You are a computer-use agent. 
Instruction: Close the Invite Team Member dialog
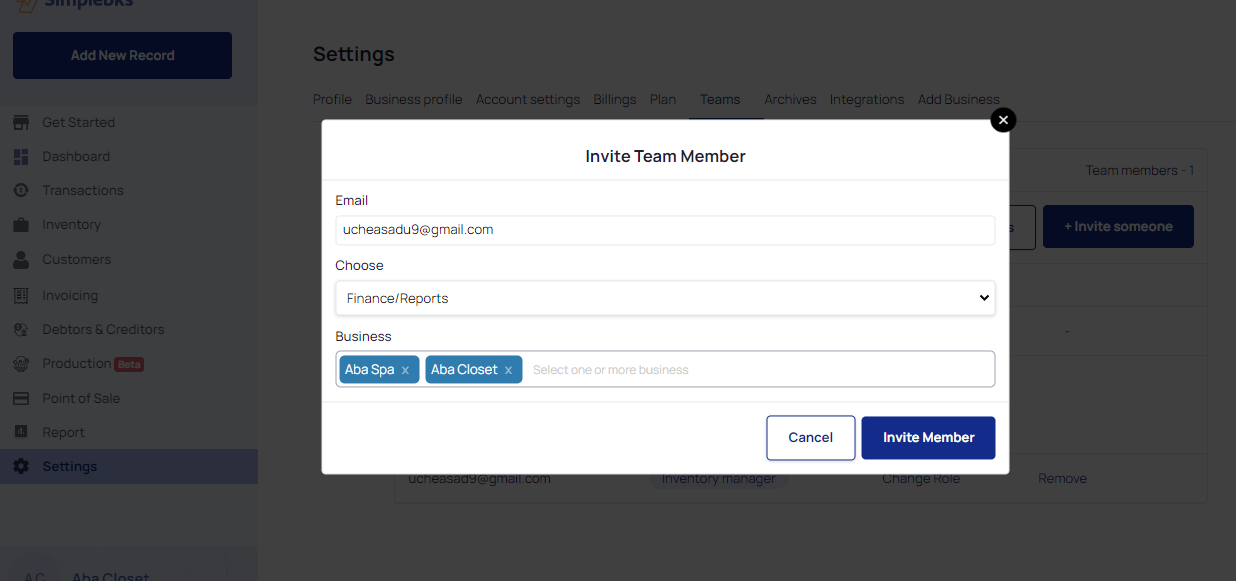coord(1003,120)
